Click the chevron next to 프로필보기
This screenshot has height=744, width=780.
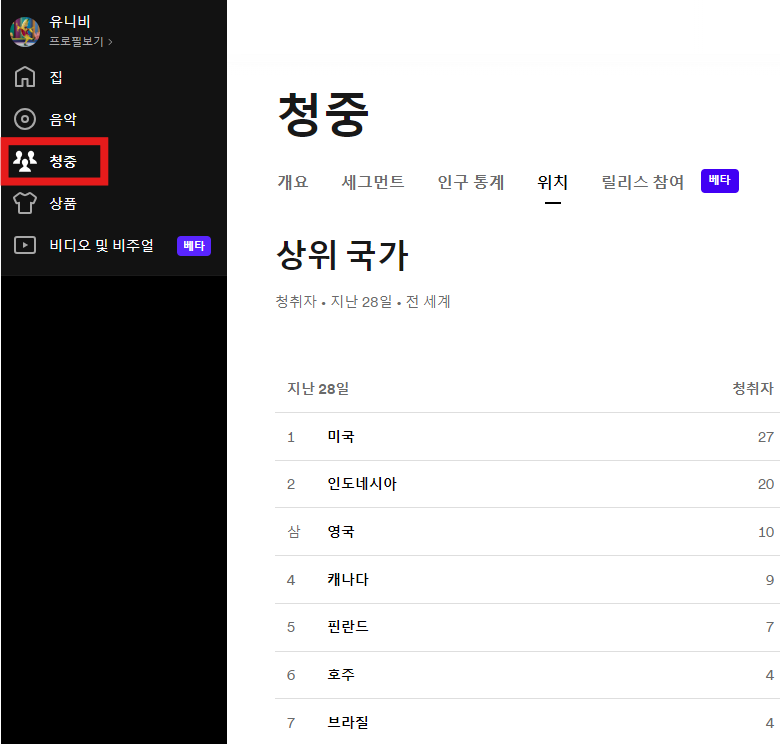pos(110,42)
